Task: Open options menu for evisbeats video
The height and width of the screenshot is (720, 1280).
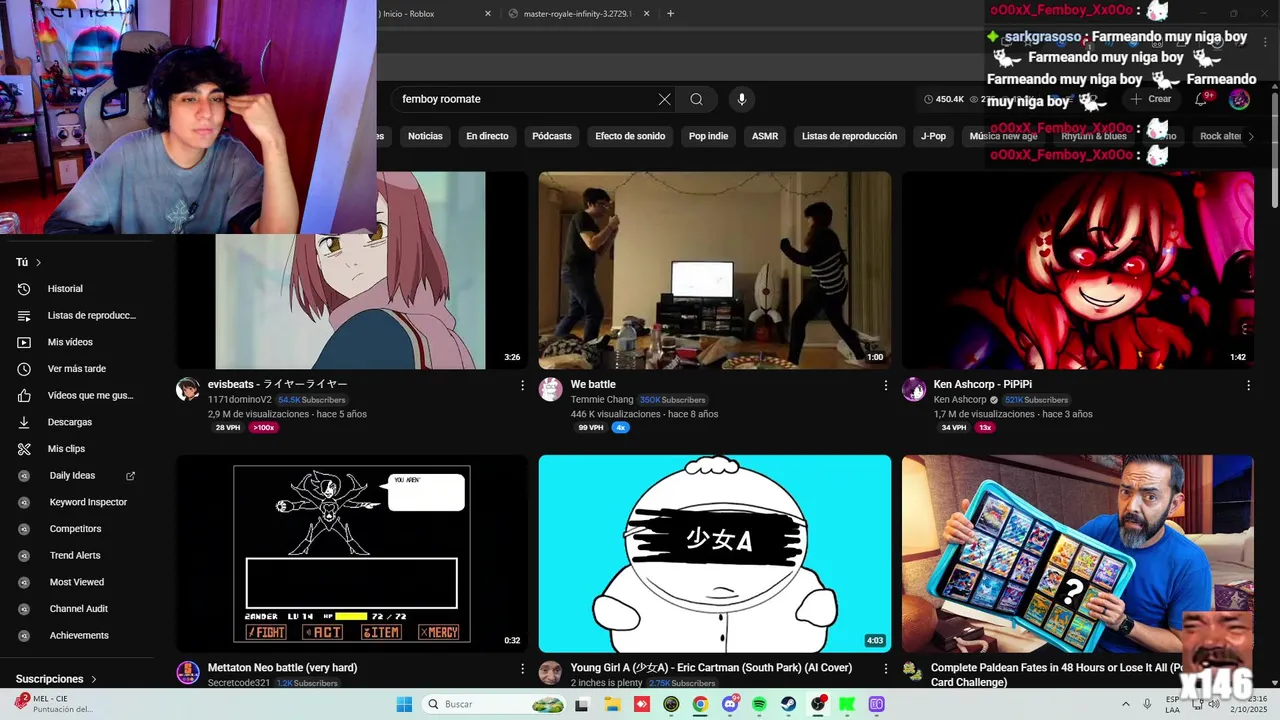Action: tap(522, 385)
